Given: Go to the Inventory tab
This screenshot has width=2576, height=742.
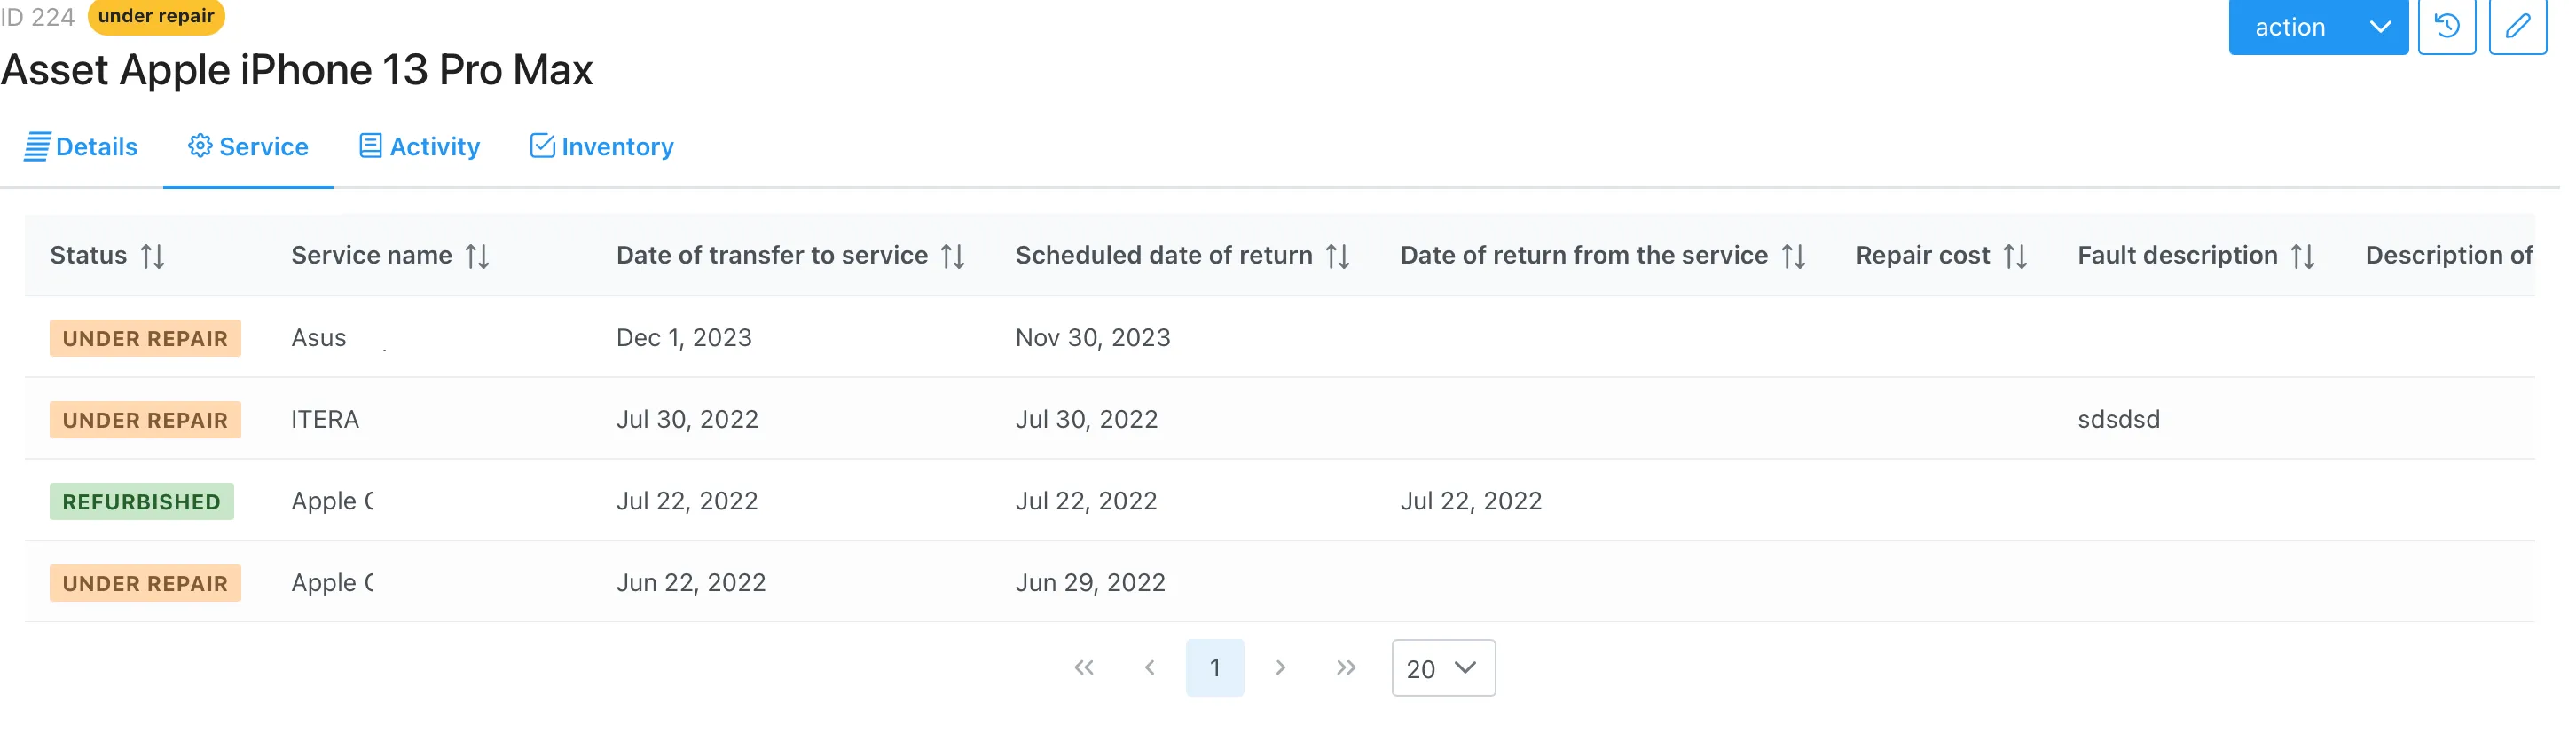Looking at the screenshot, I should pyautogui.click(x=602, y=147).
